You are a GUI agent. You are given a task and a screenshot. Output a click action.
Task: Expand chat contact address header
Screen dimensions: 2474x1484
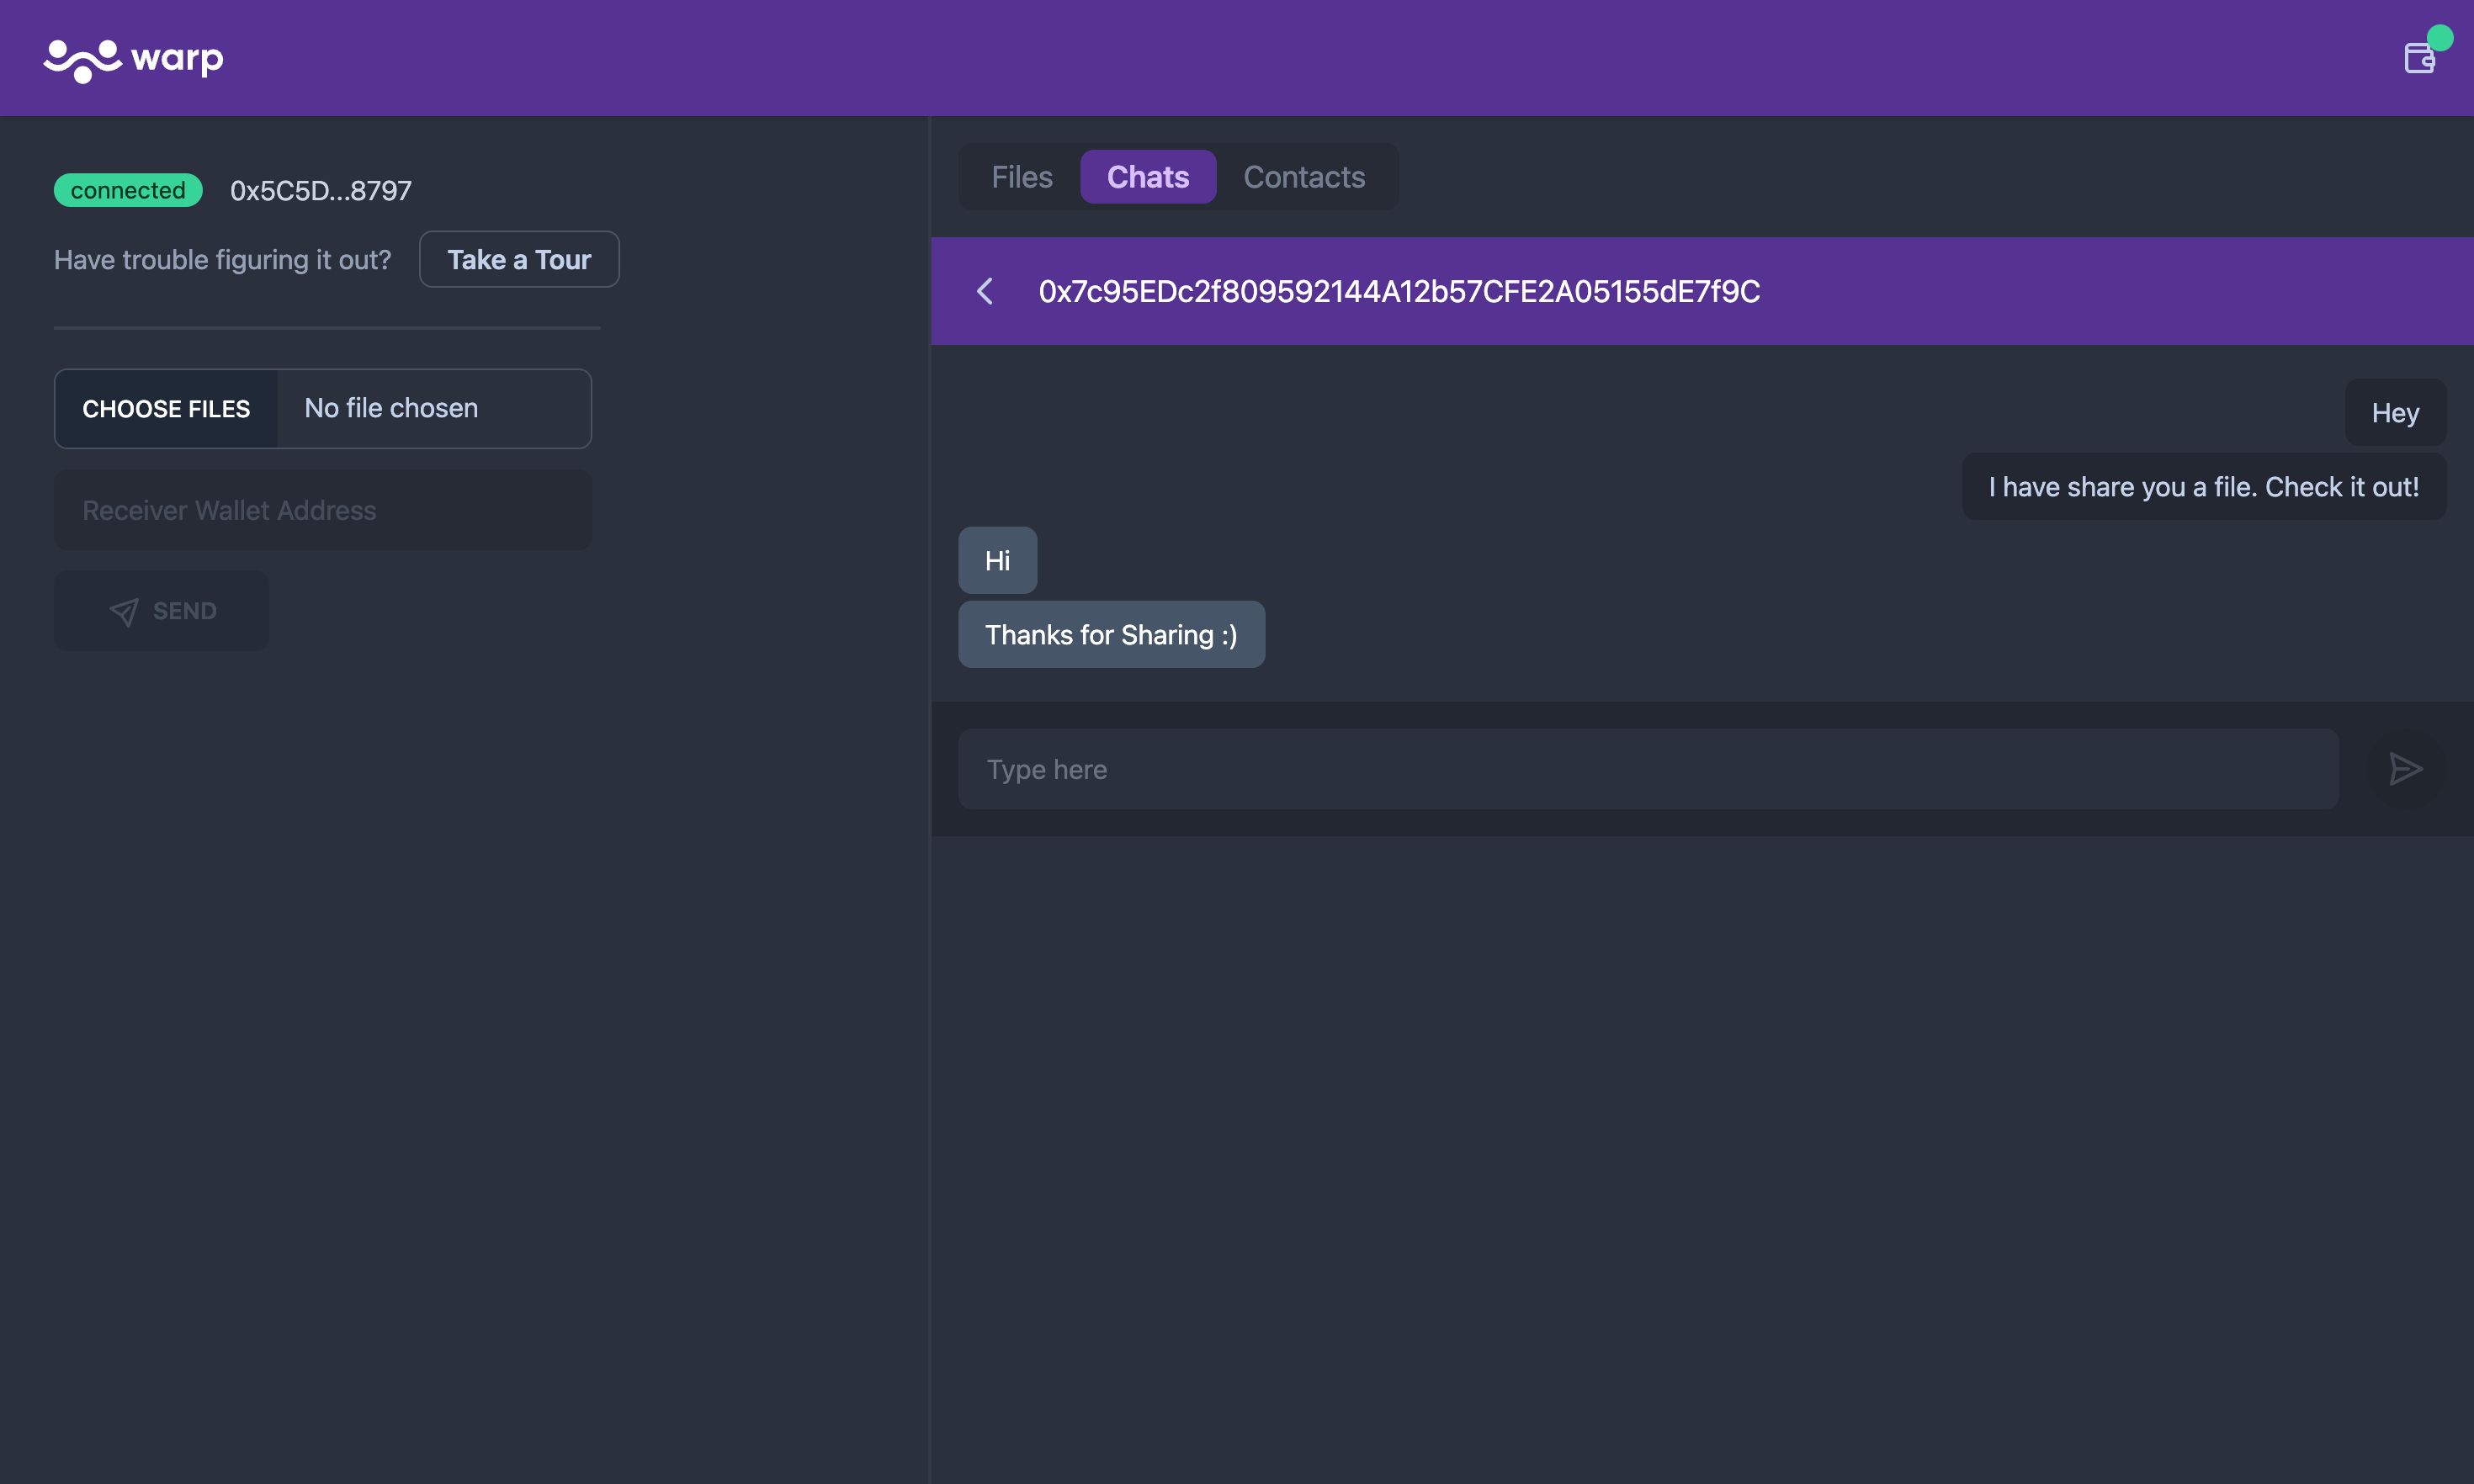[1398, 289]
